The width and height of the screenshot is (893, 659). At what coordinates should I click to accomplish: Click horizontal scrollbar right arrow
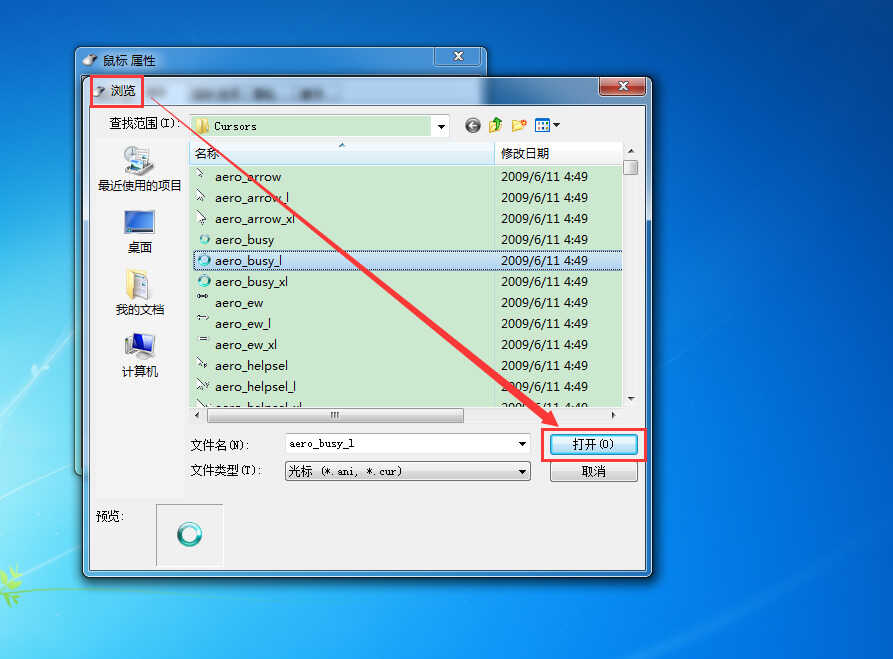click(613, 415)
